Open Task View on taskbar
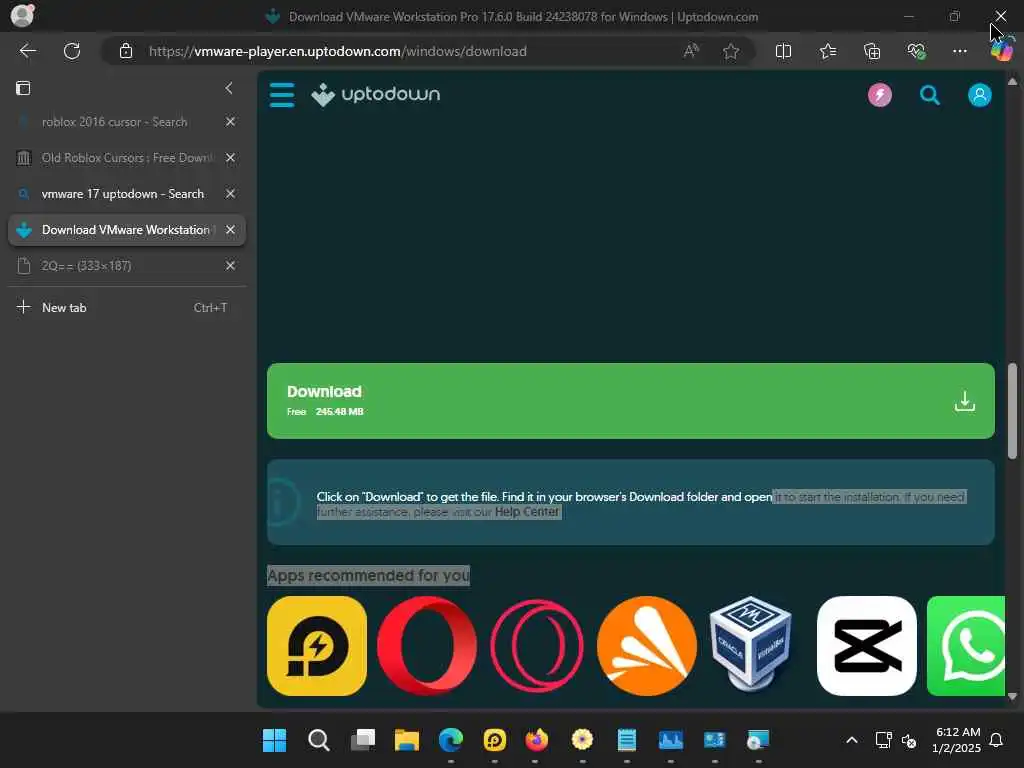Viewport: 1024px width, 768px height. 362,740
